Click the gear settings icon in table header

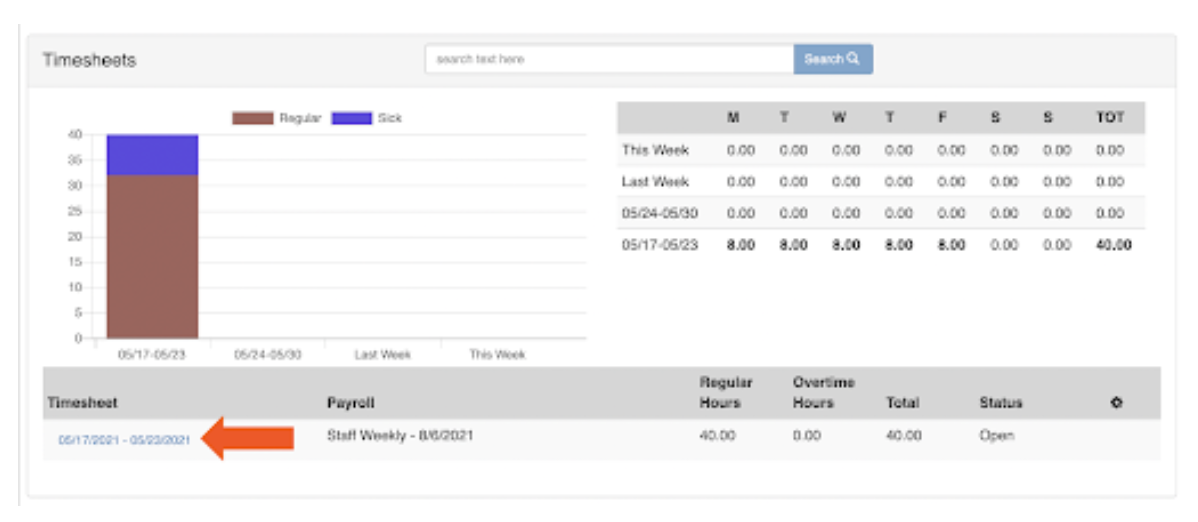(x=1117, y=403)
